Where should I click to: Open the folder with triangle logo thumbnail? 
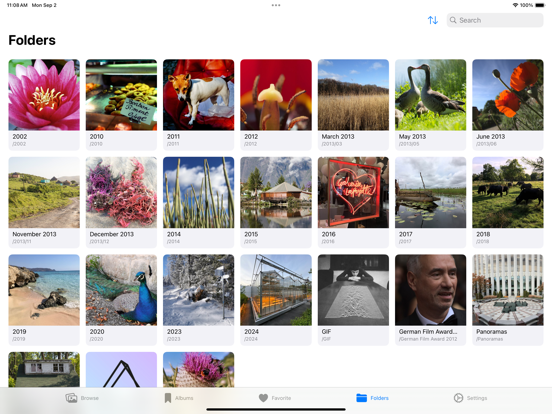pyautogui.click(x=121, y=369)
